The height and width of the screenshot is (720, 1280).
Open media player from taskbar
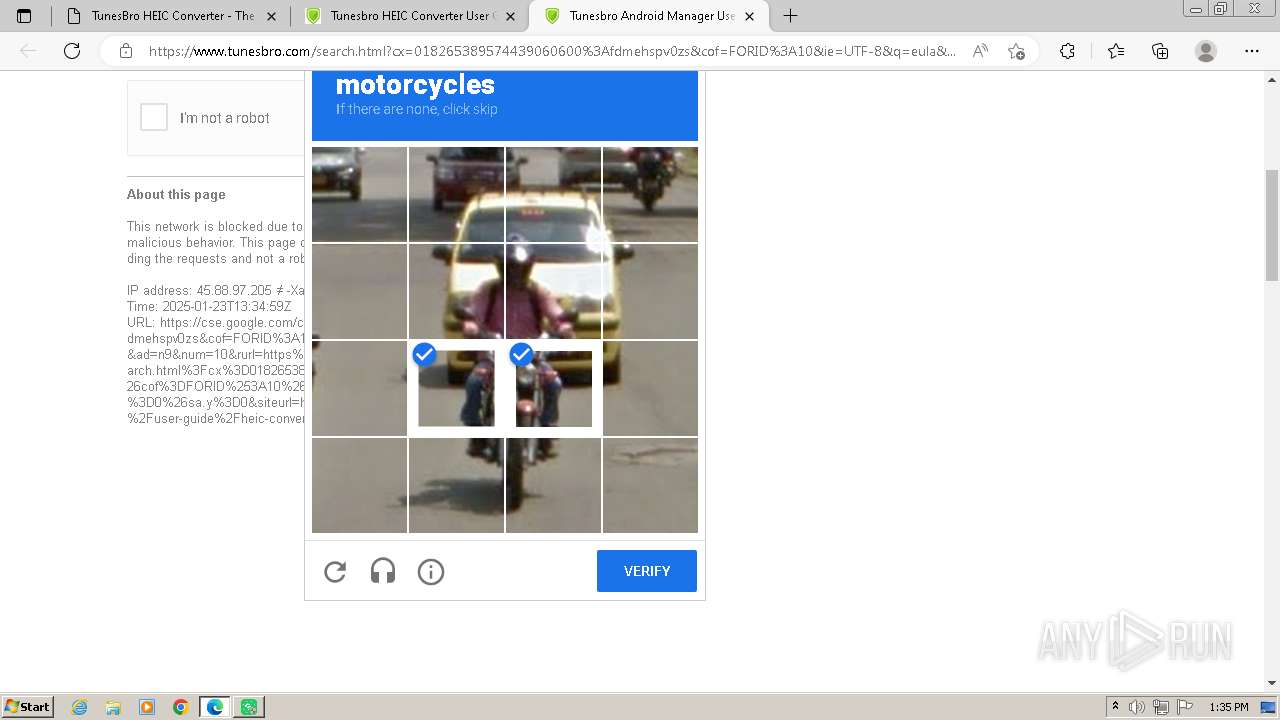147,707
